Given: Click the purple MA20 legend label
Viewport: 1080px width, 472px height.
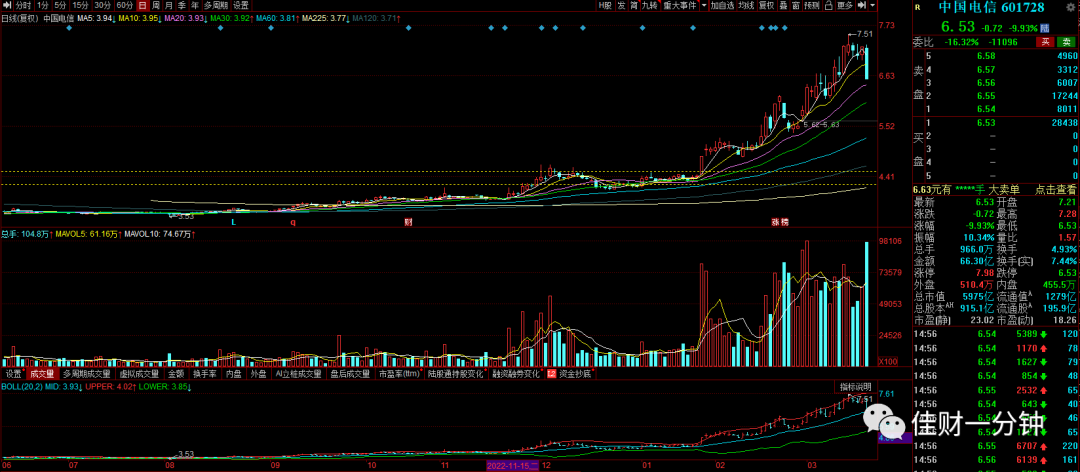Looking at the screenshot, I should pos(186,19).
